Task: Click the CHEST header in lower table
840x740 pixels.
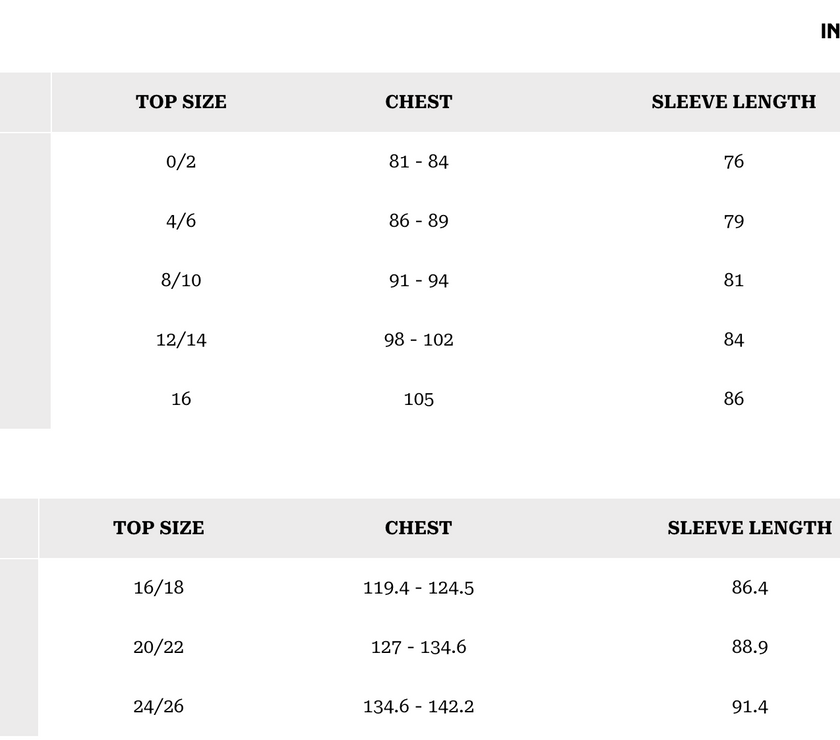Action: [x=418, y=528]
